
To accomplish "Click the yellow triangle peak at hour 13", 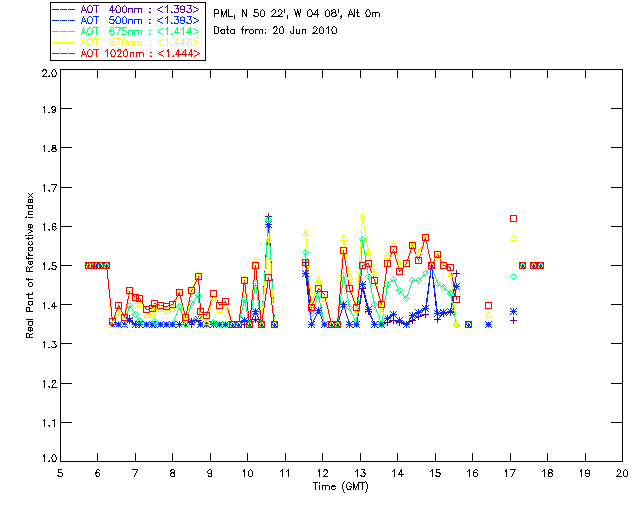I will (x=362, y=217).
